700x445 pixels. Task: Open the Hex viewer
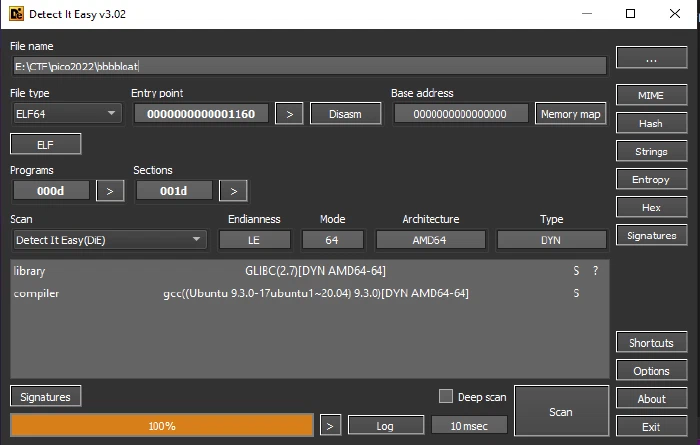point(651,208)
